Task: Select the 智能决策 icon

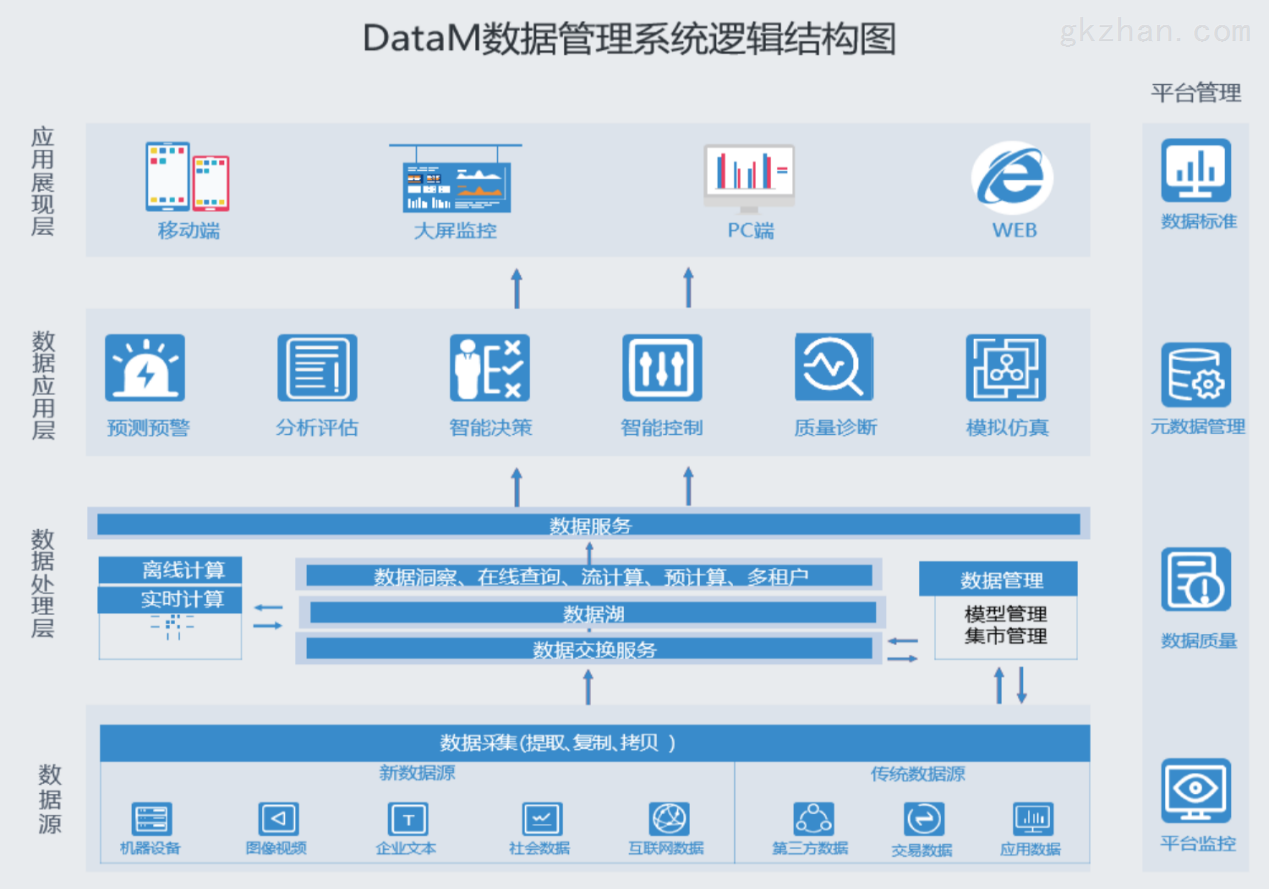Action: coord(489,366)
